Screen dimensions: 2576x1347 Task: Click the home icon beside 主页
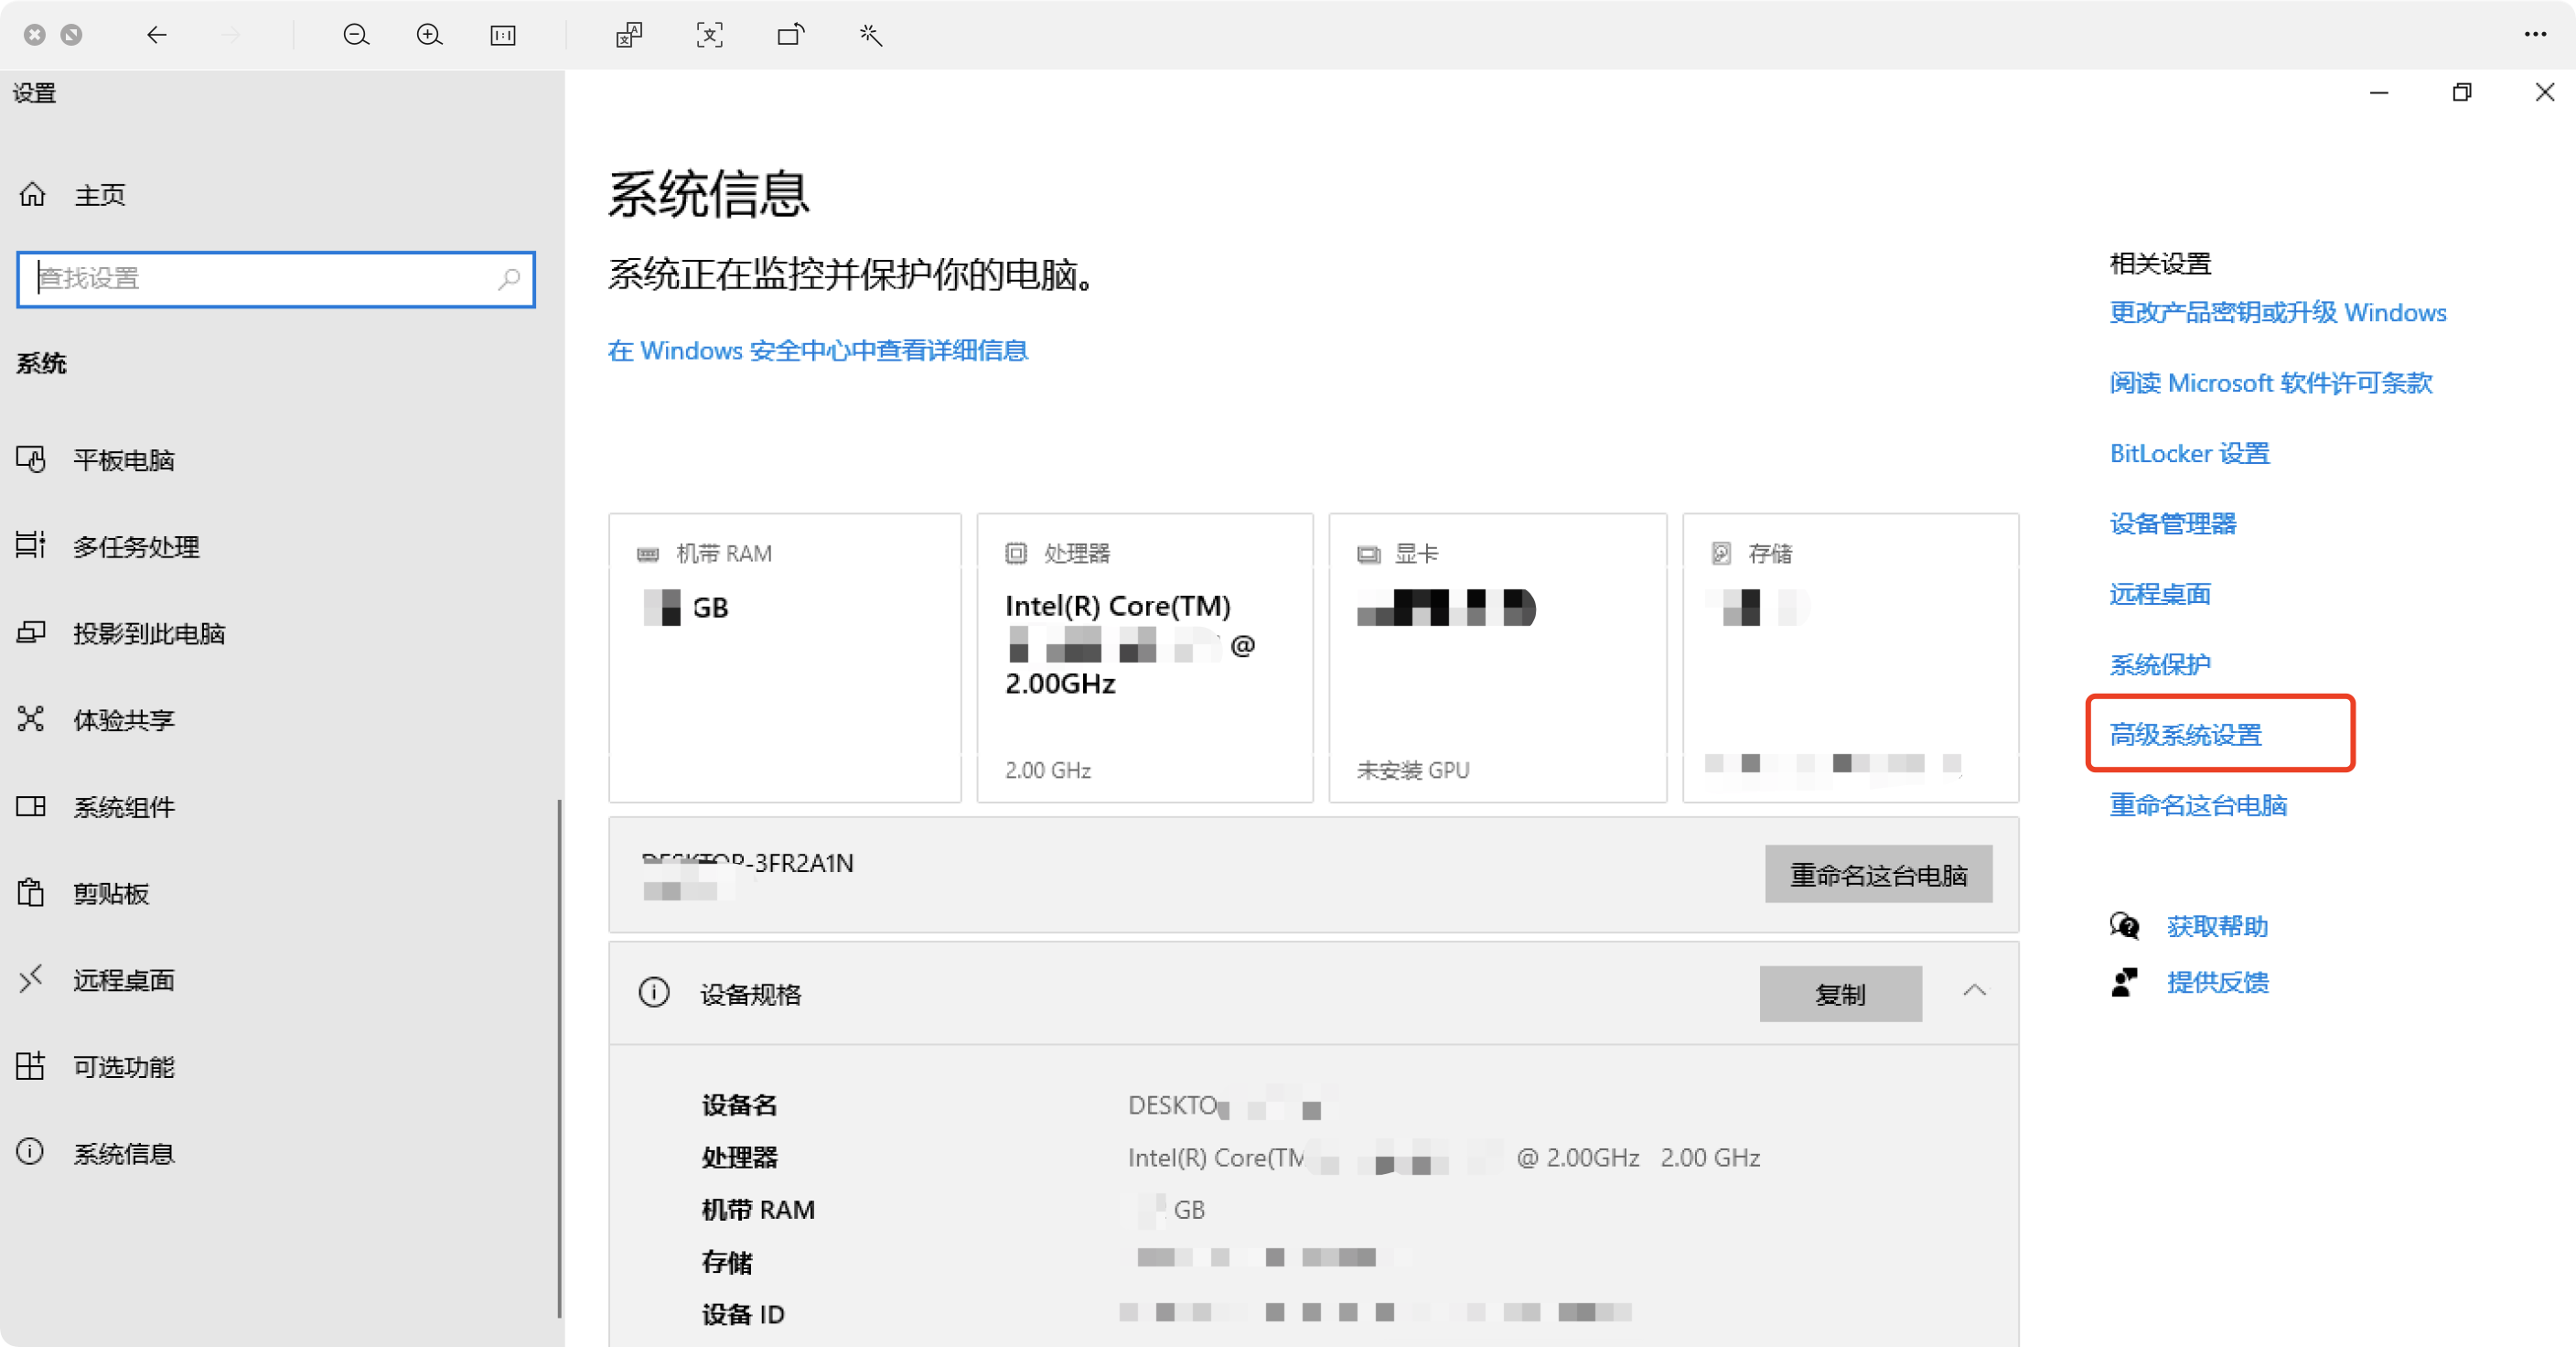click(32, 194)
